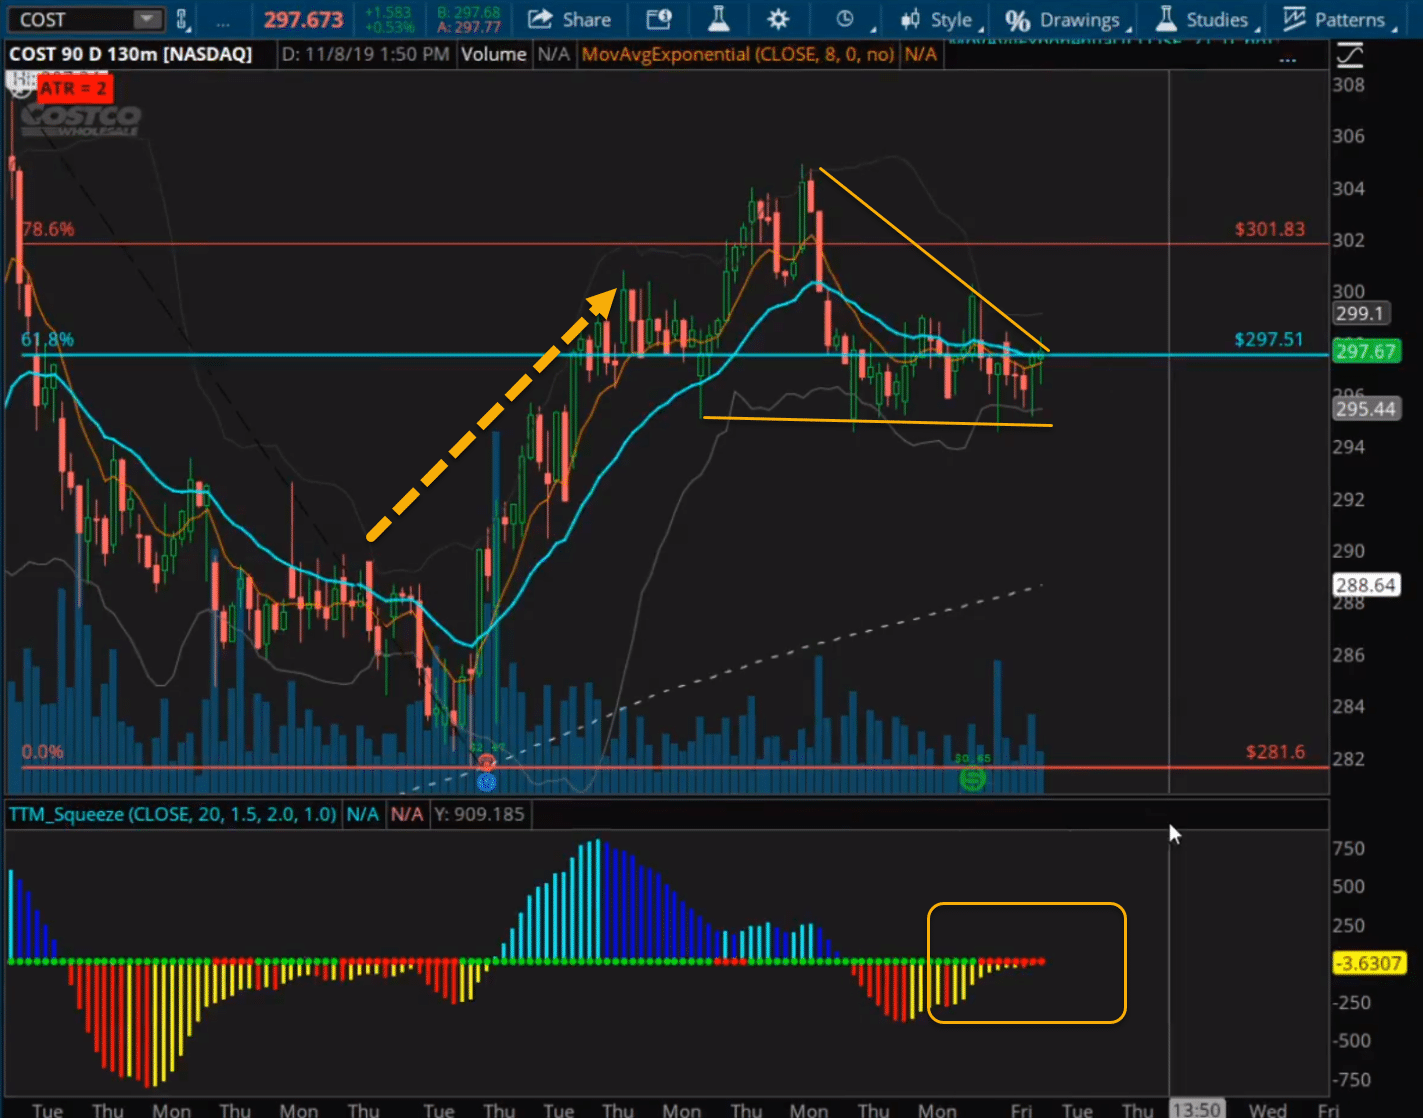Click the 0.0% retracement label

coord(43,751)
